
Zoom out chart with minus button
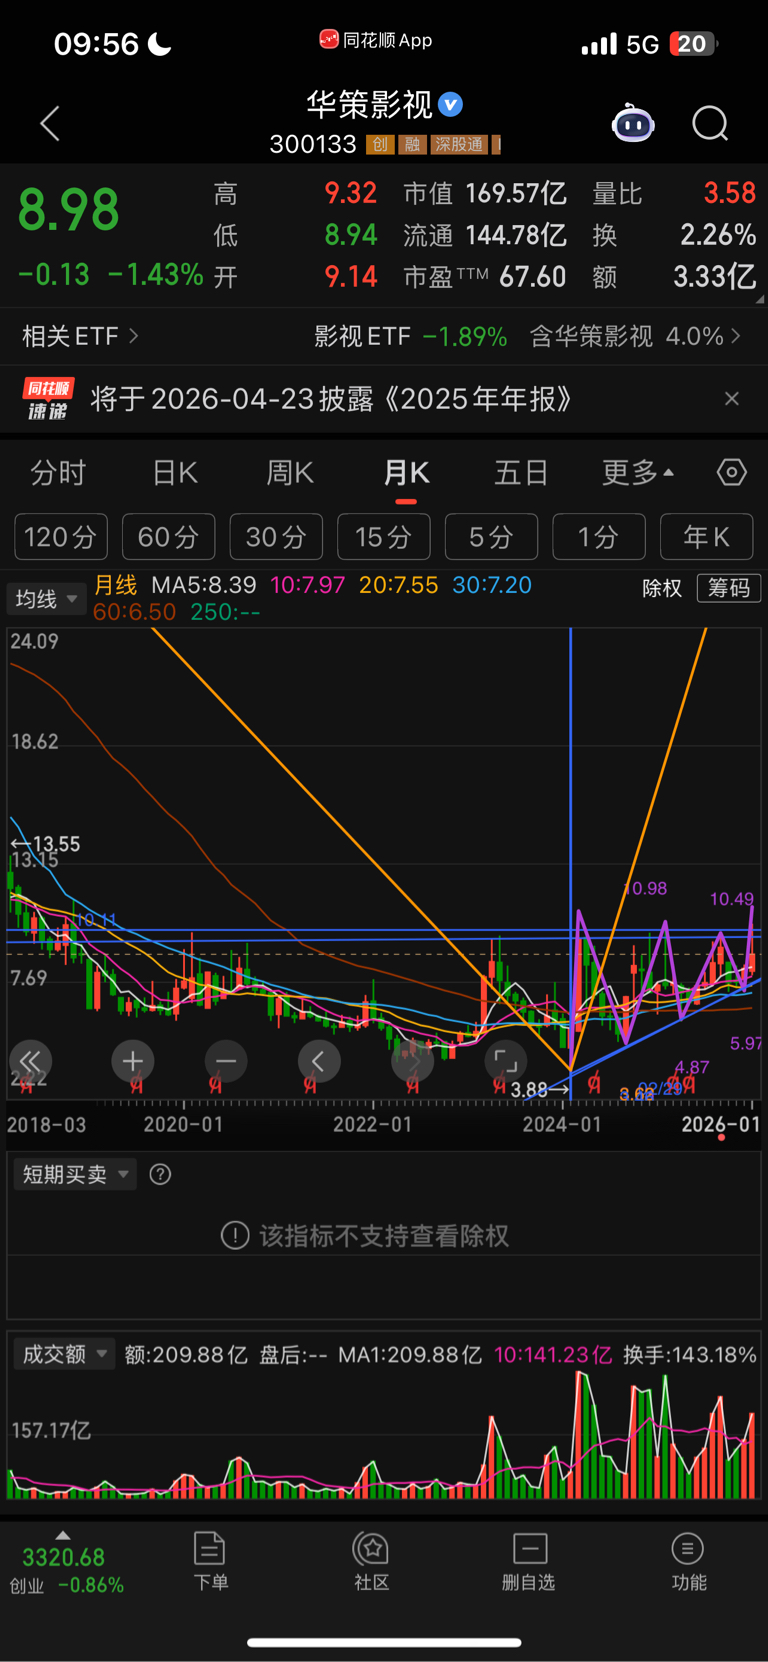pyautogui.click(x=226, y=1061)
